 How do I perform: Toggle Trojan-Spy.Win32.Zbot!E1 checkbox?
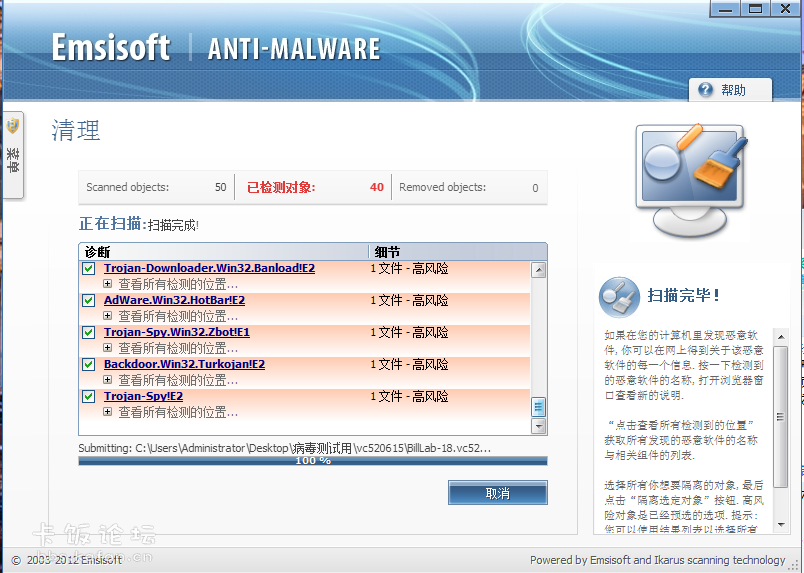(x=89, y=332)
